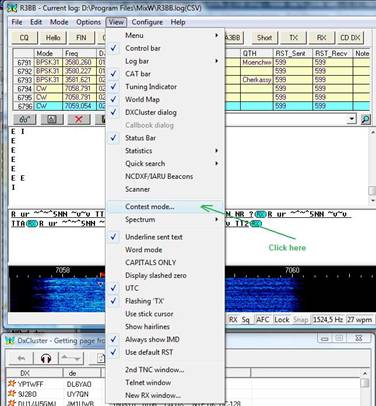Screen dimensions: 376x406
Task: Click the CD DX macro button
Action: [x=350, y=38]
